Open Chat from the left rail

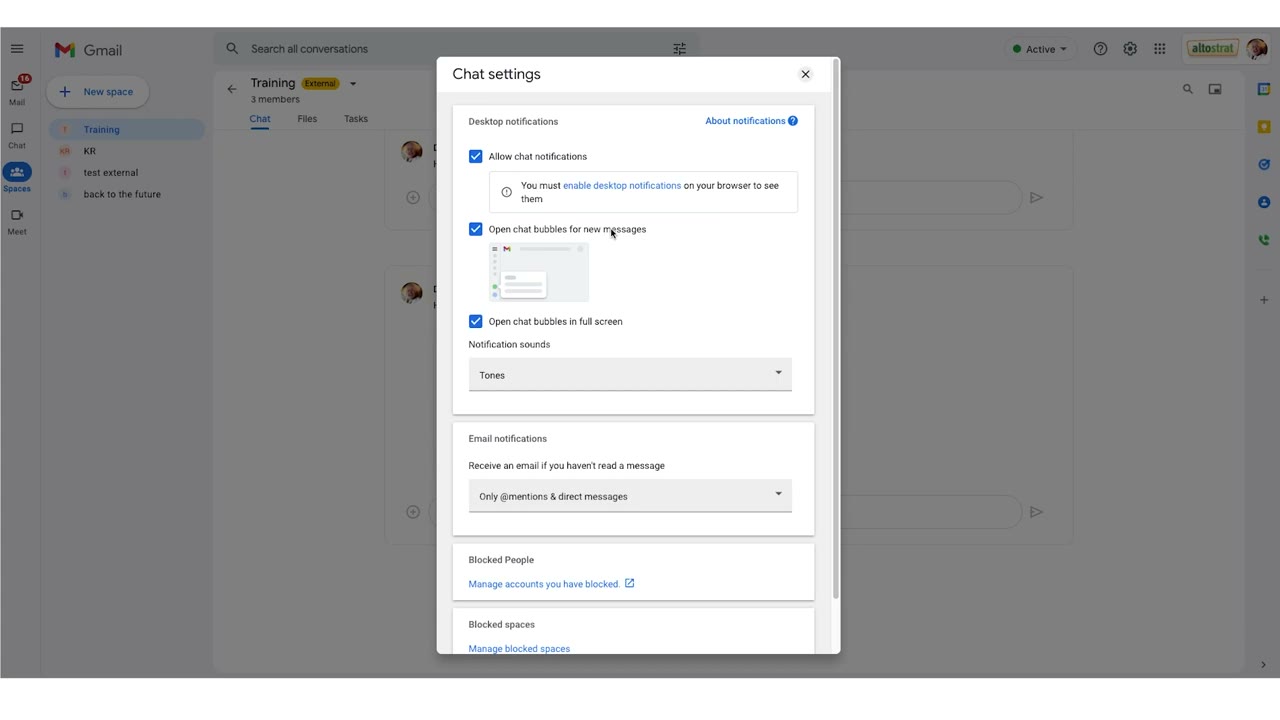pyautogui.click(x=17, y=135)
